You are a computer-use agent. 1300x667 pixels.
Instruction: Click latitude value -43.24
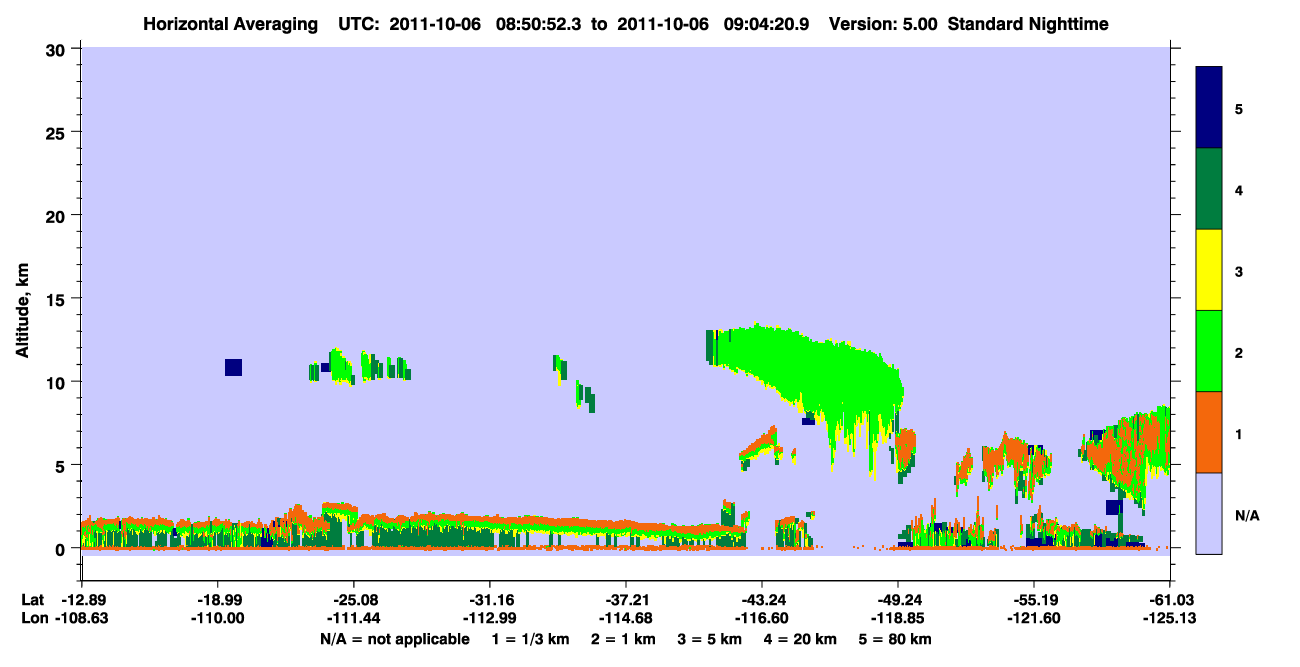click(x=762, y=600)
